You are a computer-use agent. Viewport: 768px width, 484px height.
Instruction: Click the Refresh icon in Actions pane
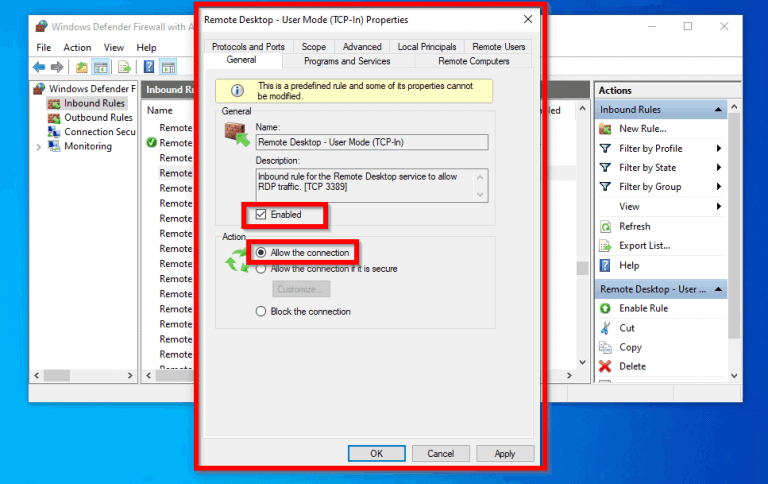(605, 226)
